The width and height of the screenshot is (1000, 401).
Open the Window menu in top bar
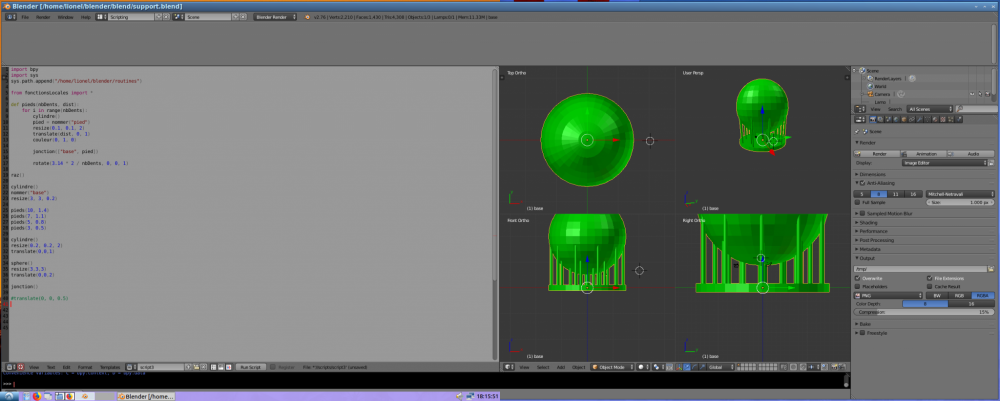65,17
